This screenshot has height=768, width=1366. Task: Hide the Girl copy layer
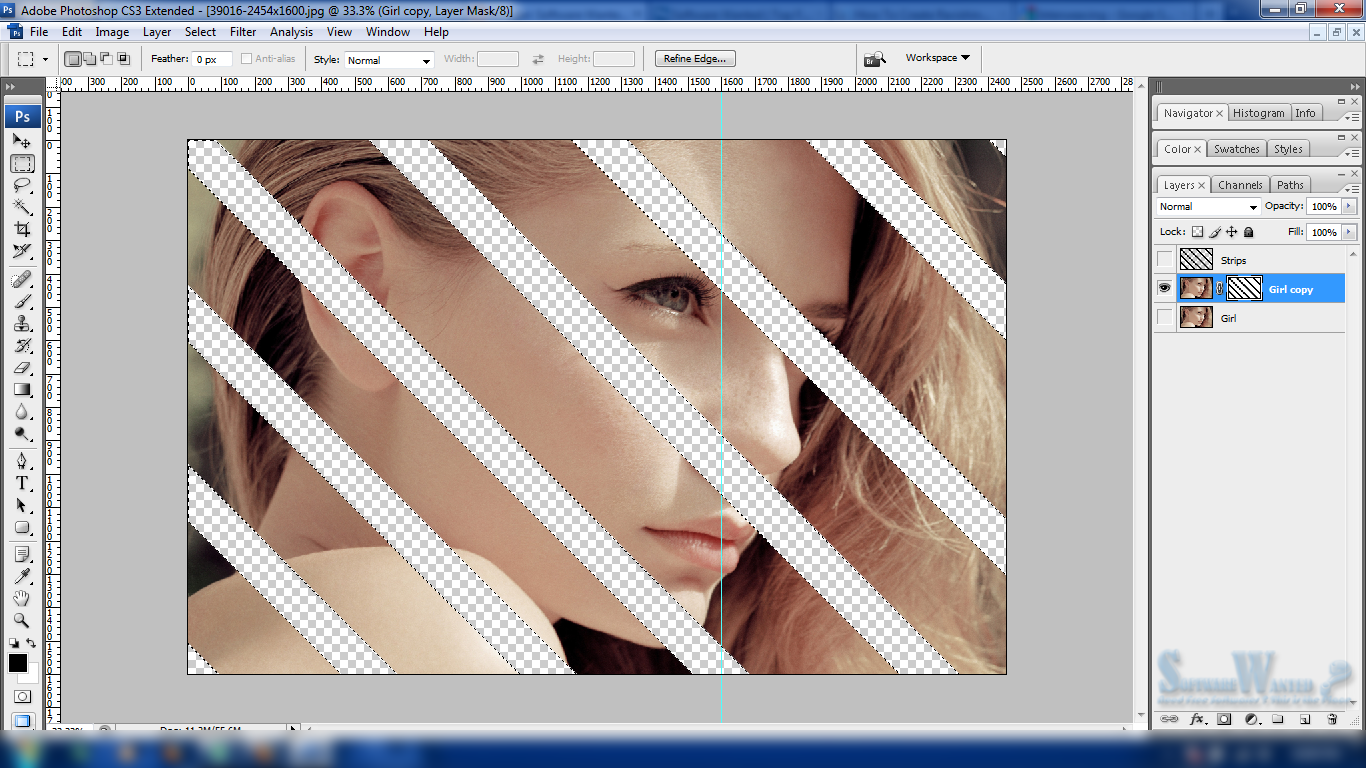click(1164, 289)
